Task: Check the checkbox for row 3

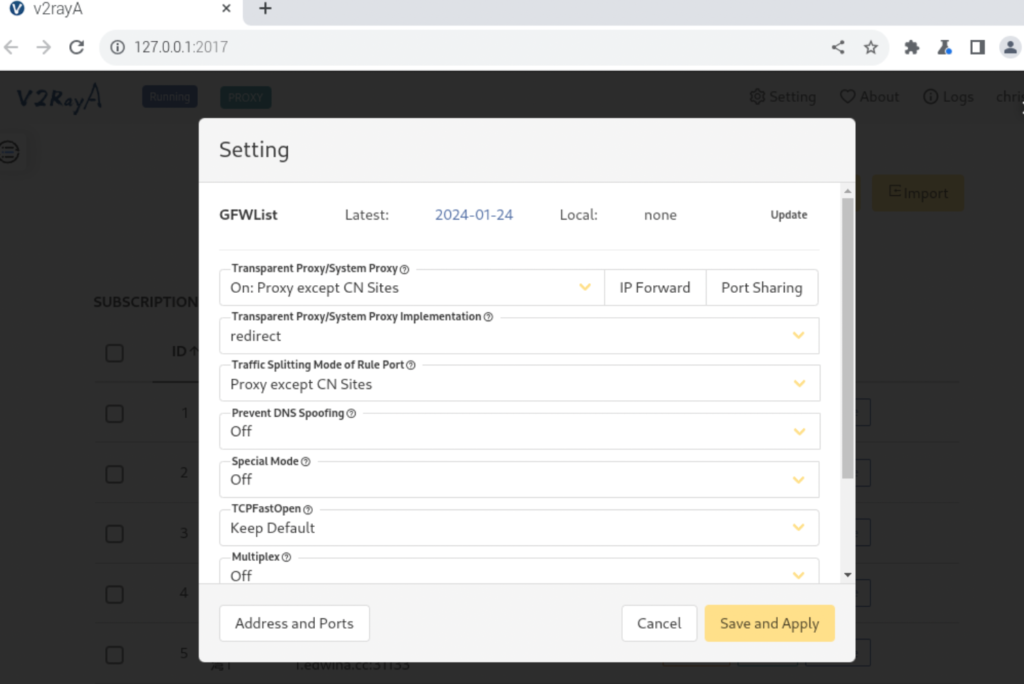Action: click(115, 534)
